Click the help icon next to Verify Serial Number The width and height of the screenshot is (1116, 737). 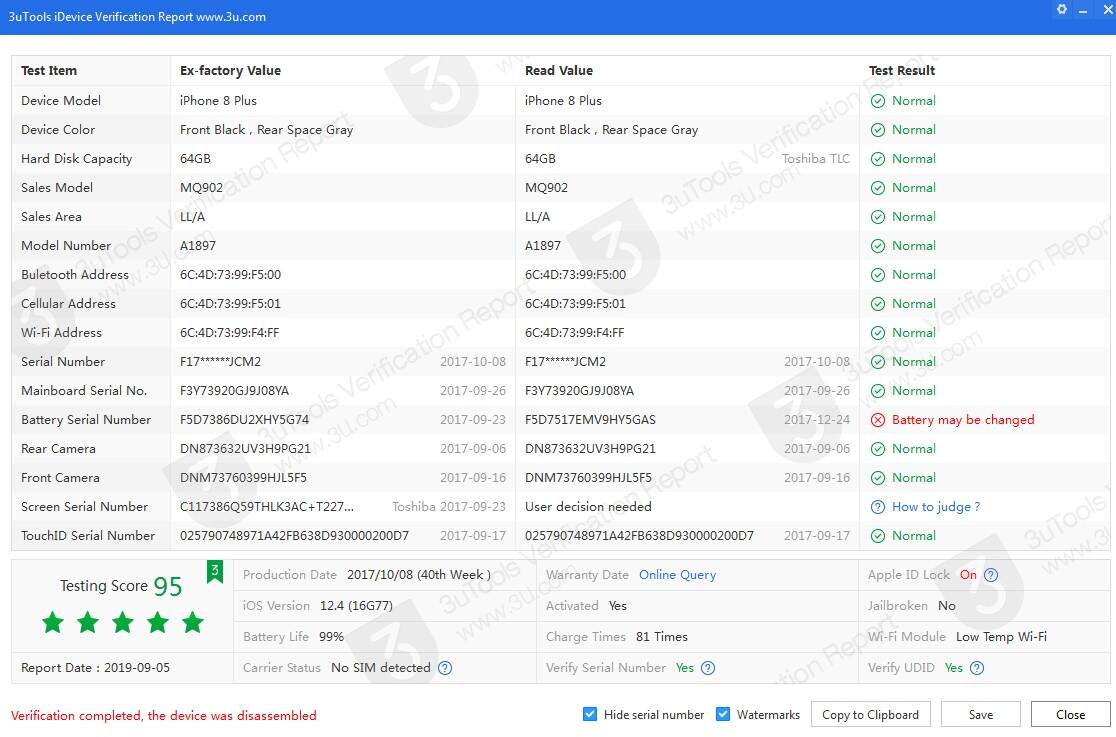pyautogui.click(x=708, y=668)
